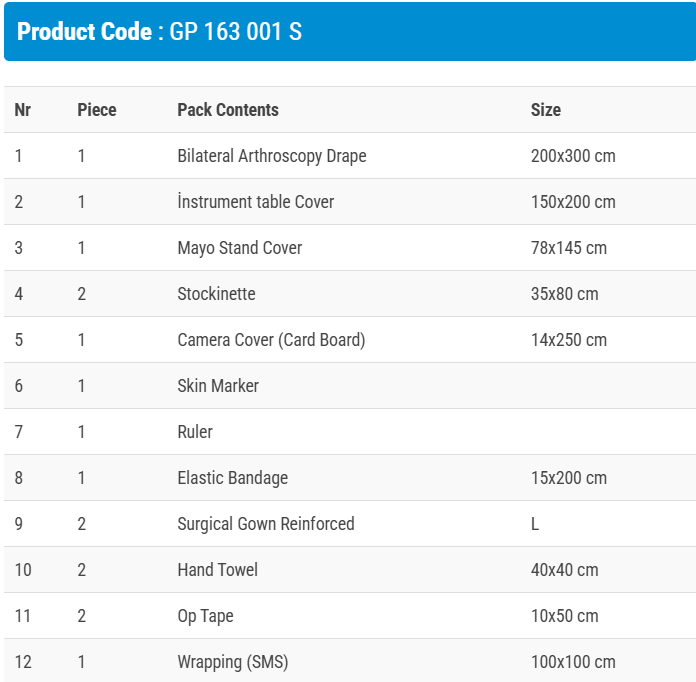The height and width of the screenshot is (682, 696).
Task: Click the Piece column header
Action: coord(97,110)
